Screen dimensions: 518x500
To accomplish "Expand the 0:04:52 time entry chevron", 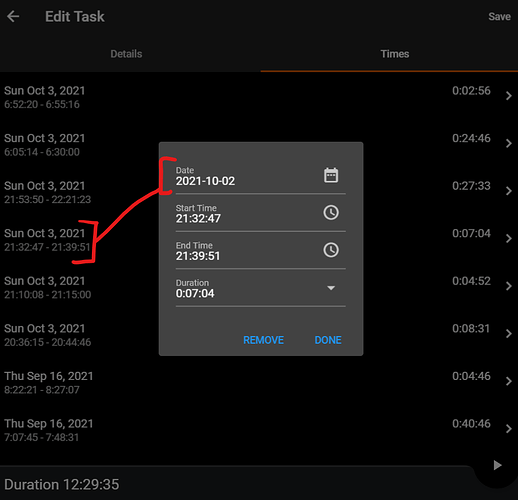I will click(x=509, y=286).
